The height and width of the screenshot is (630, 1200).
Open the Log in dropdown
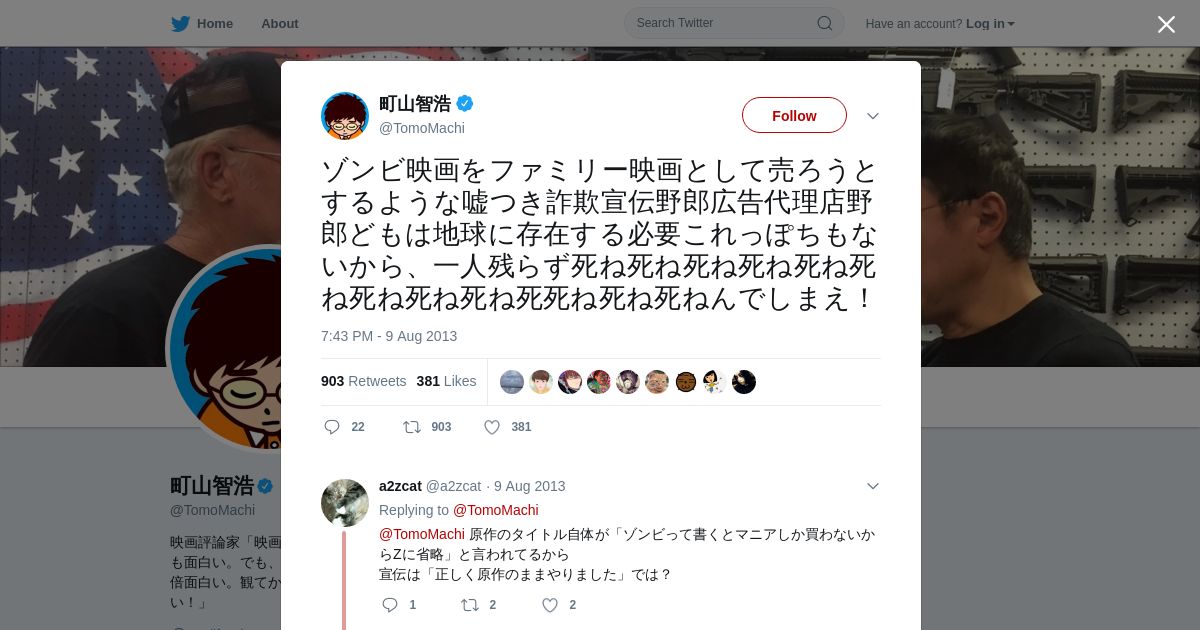coord(990,24)
